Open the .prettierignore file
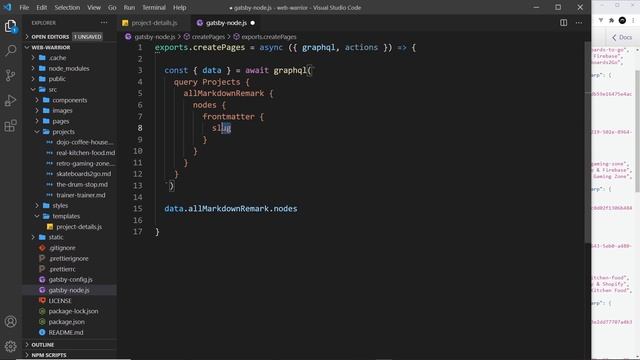This screenshot has width=640, height=360. coord(69,258)
